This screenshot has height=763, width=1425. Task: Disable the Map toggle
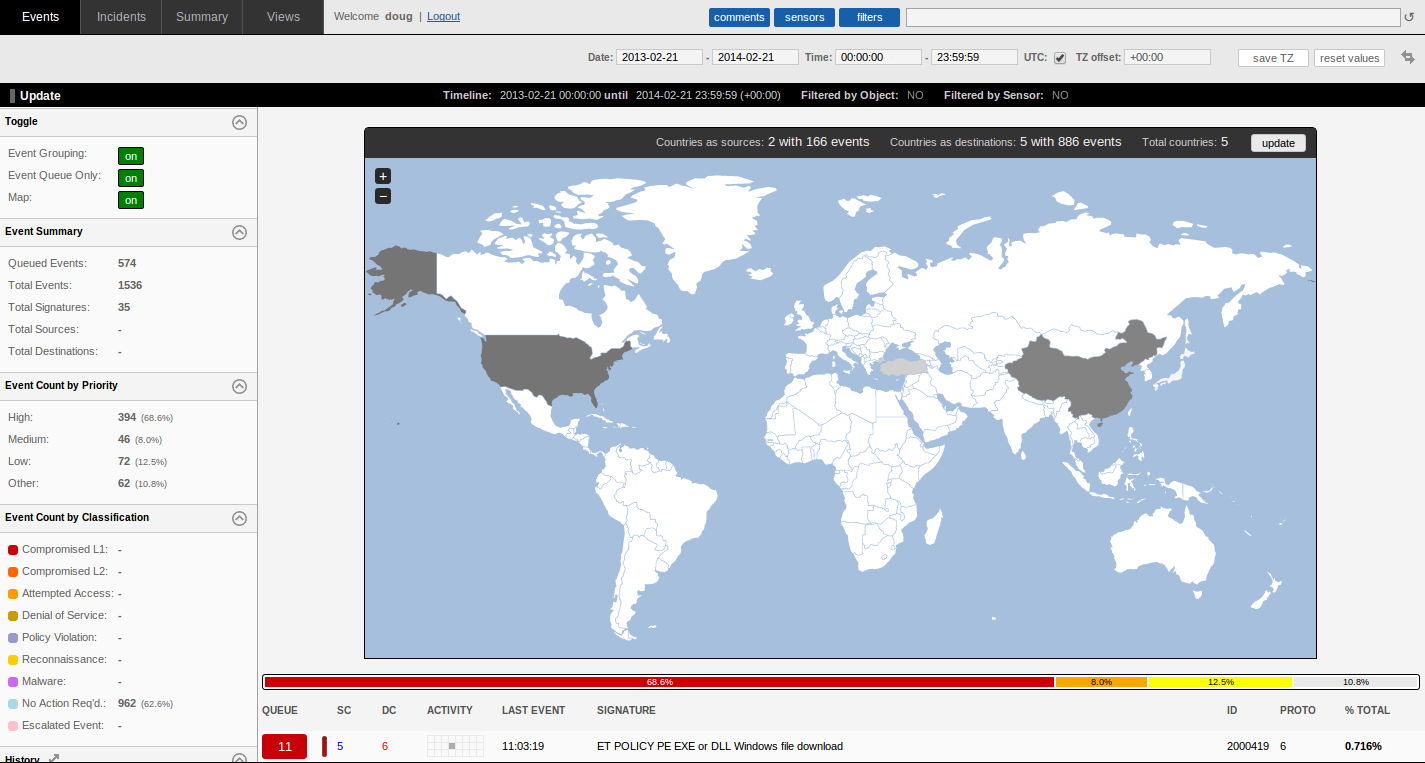pyautogui.click(x=131, y=199)
